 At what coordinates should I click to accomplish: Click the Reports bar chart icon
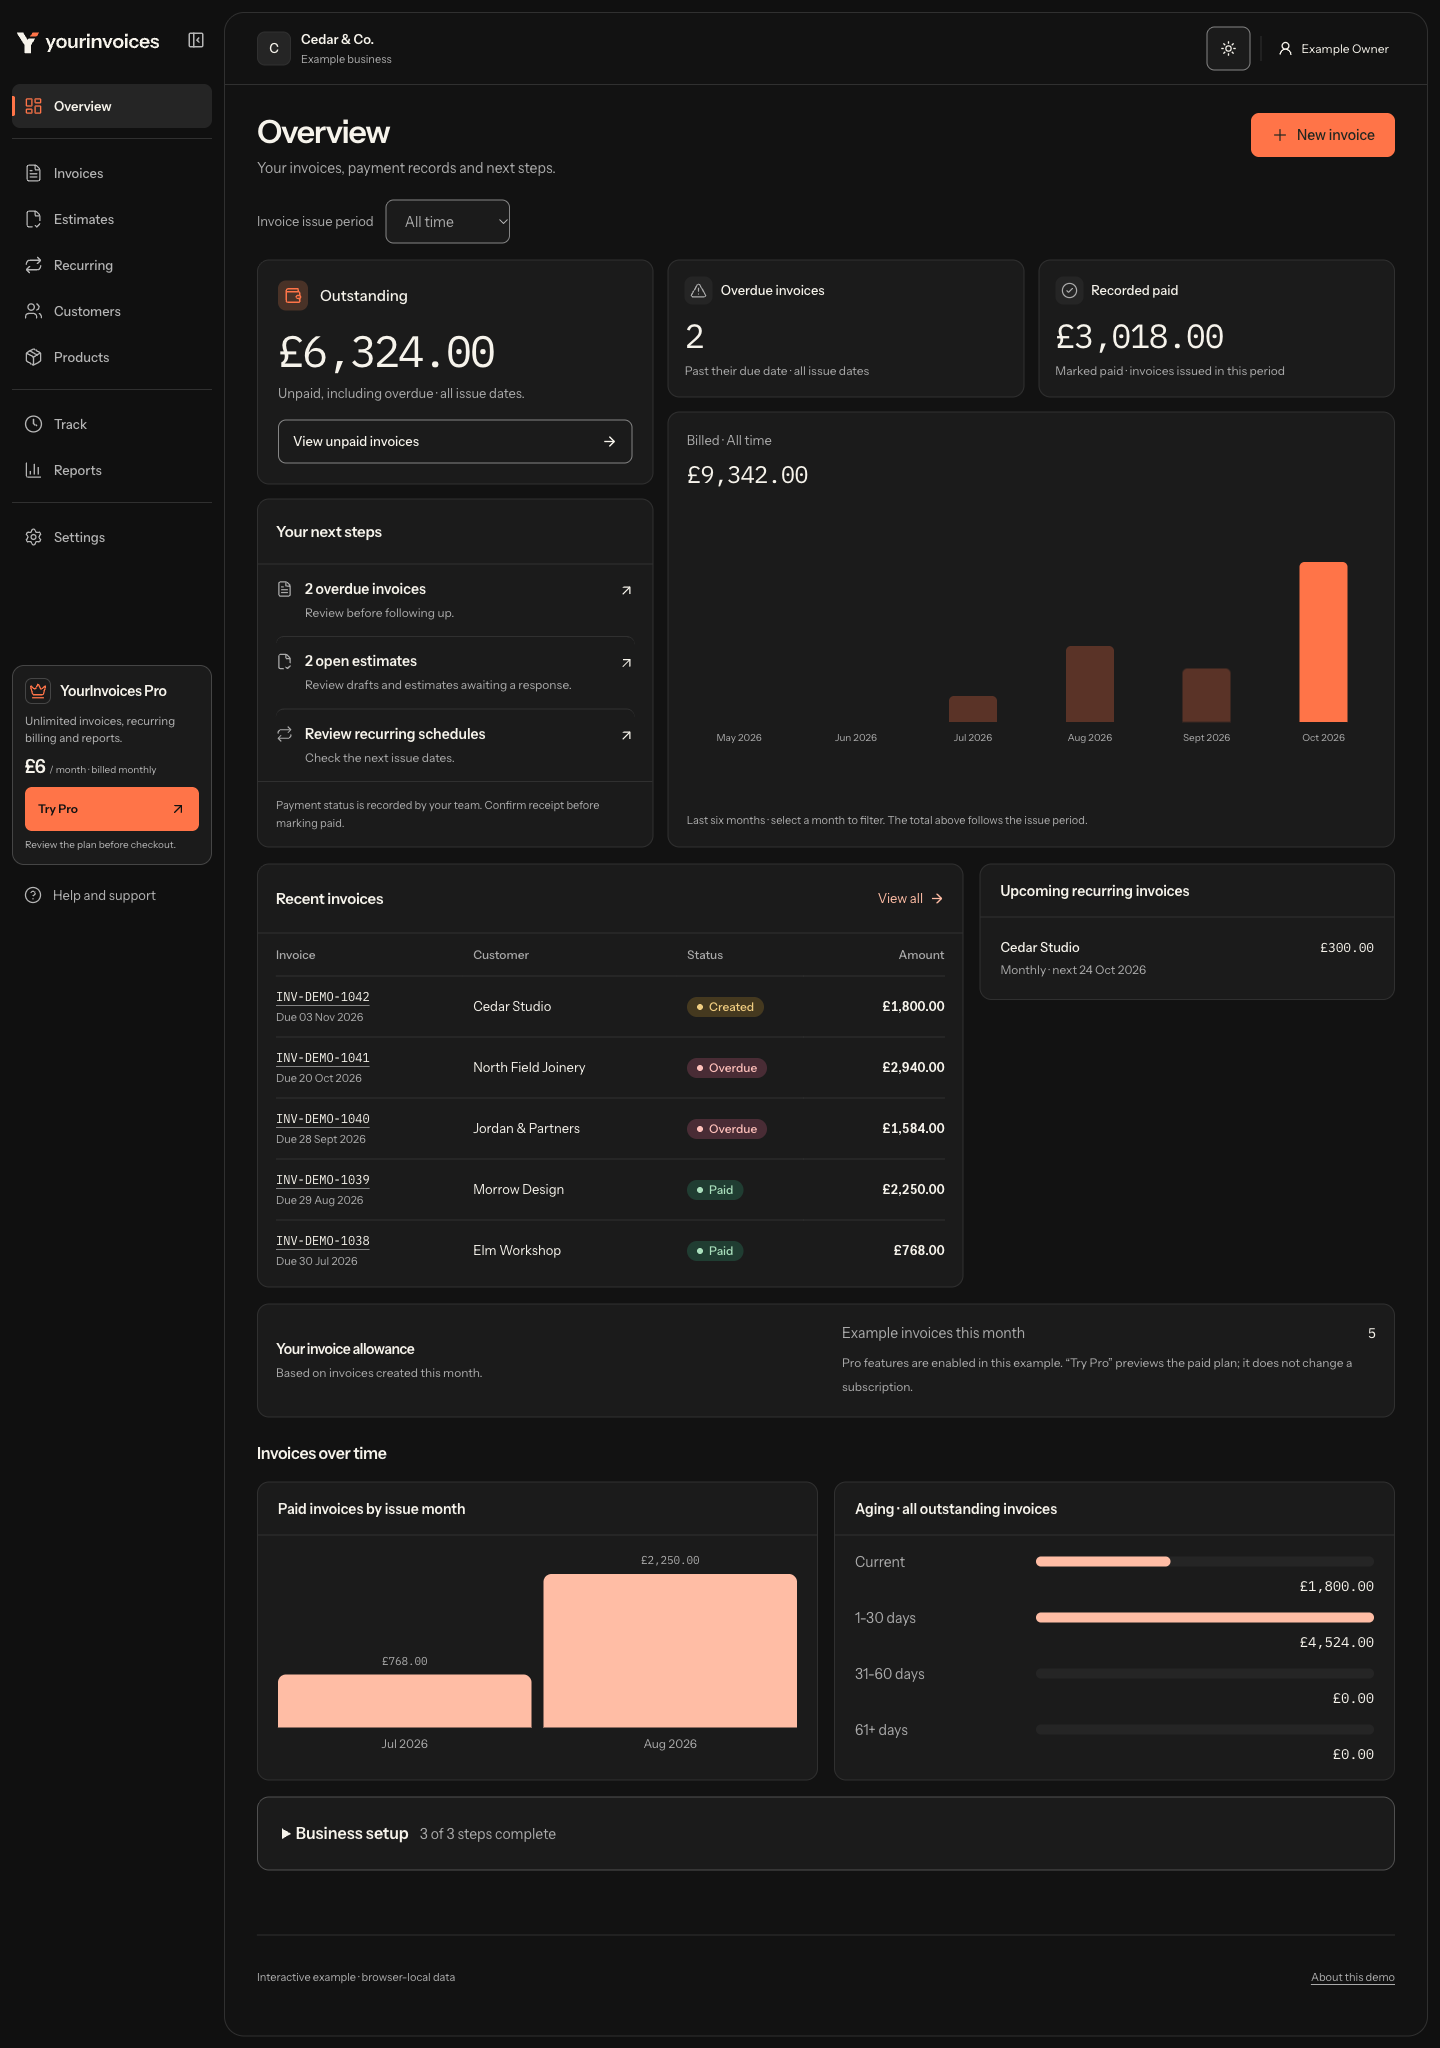pyautogui.click(x=34, y=470)
